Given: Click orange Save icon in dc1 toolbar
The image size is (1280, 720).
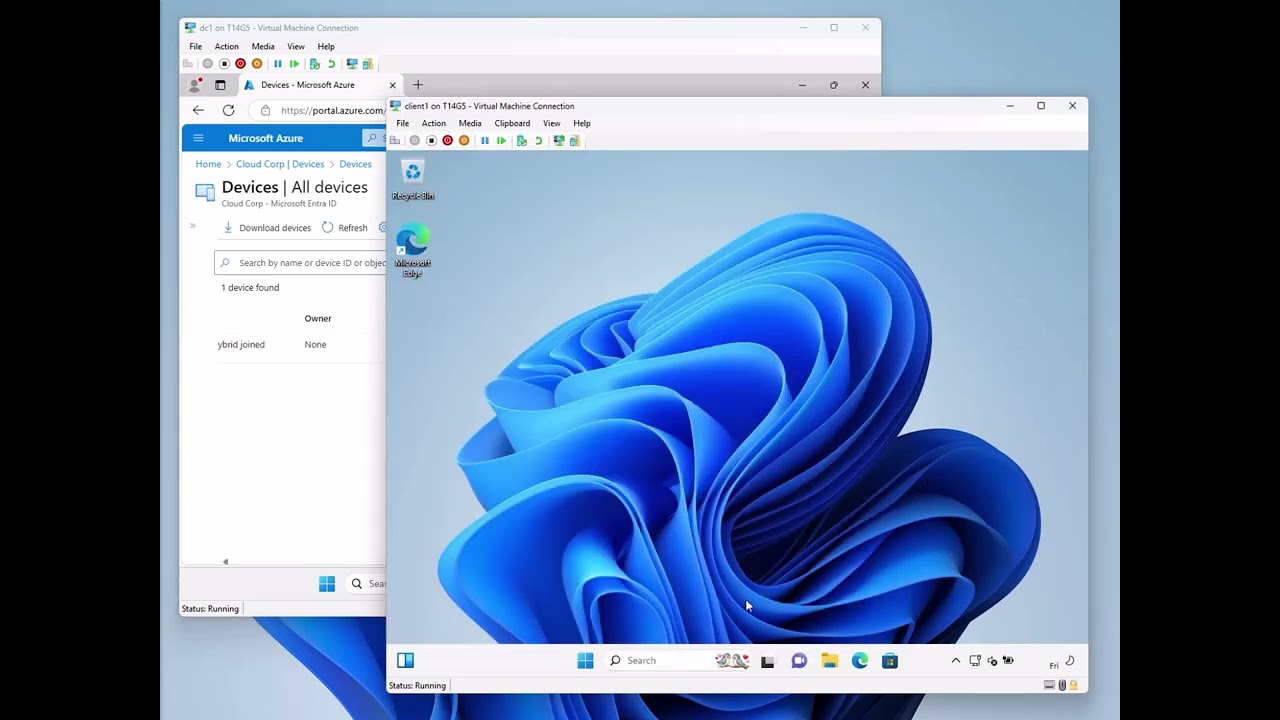Looking at the screenshot, I should coord(257,64).
